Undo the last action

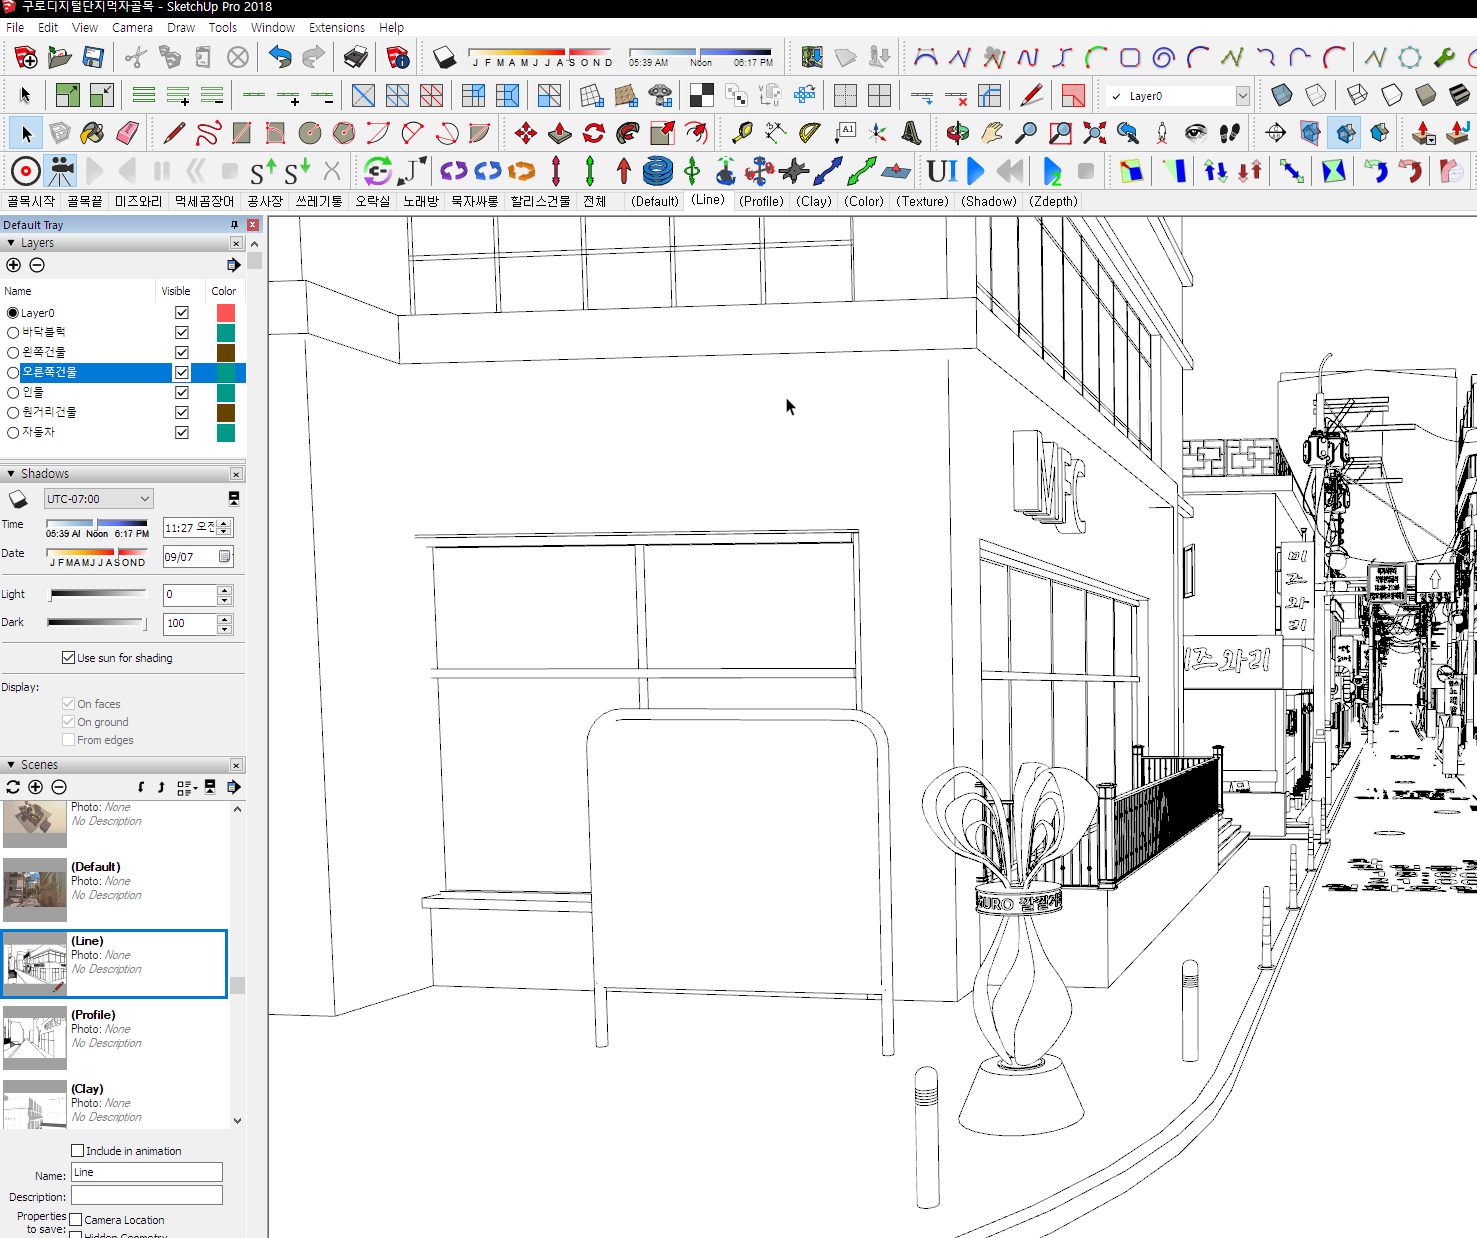(x=280, y=57)
